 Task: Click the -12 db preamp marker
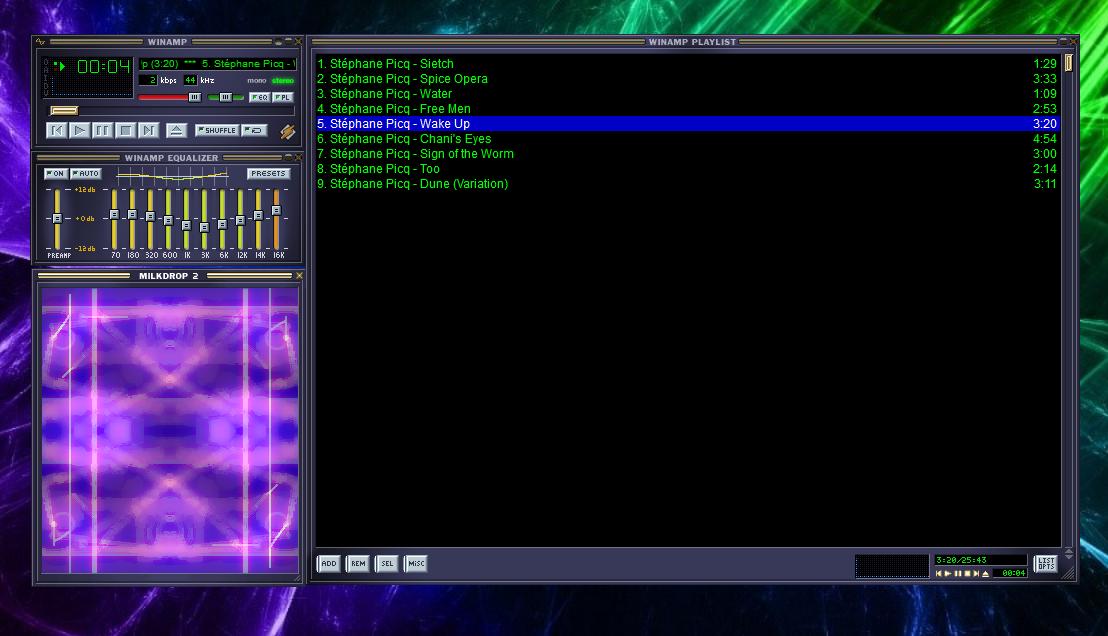click(85, 248)
